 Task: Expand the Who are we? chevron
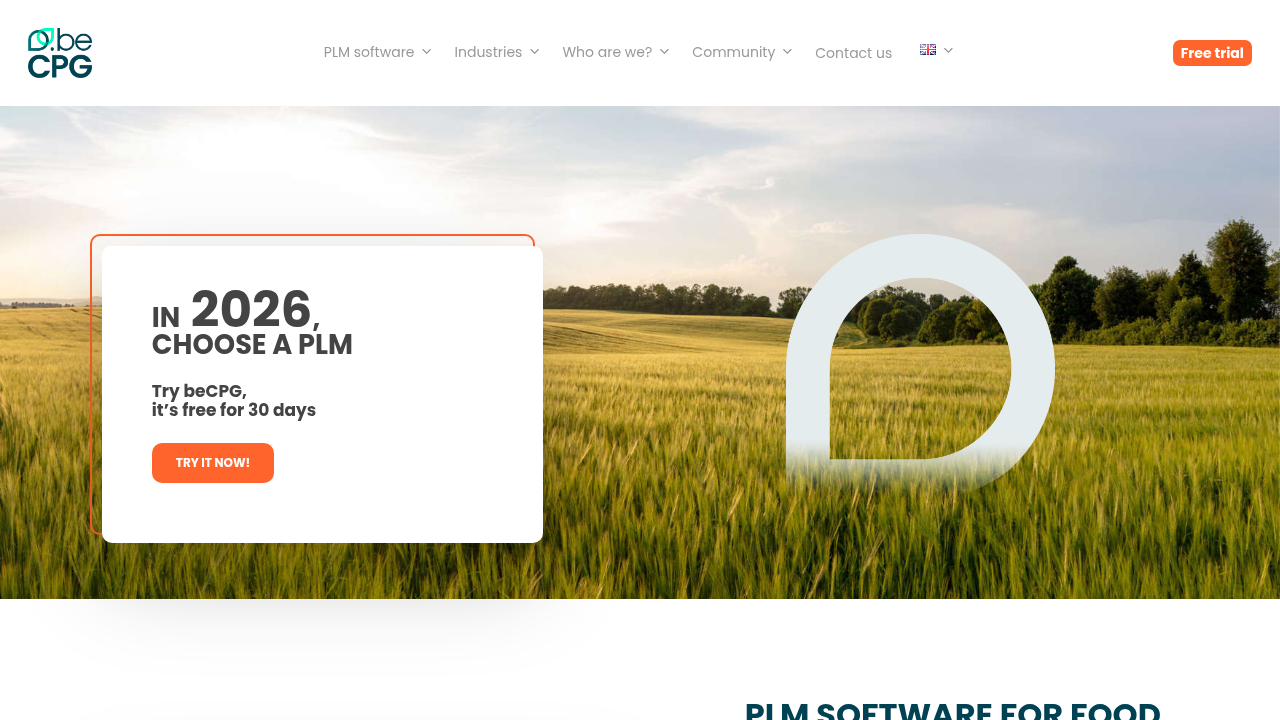point(664,52)
